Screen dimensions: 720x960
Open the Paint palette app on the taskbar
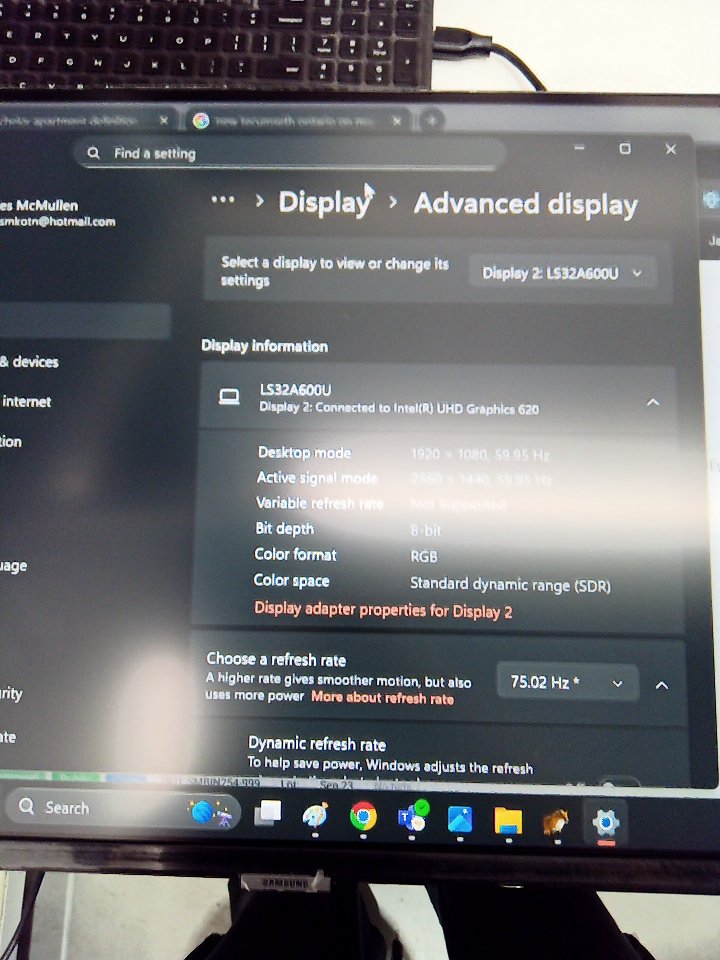(x=315, y=816)
